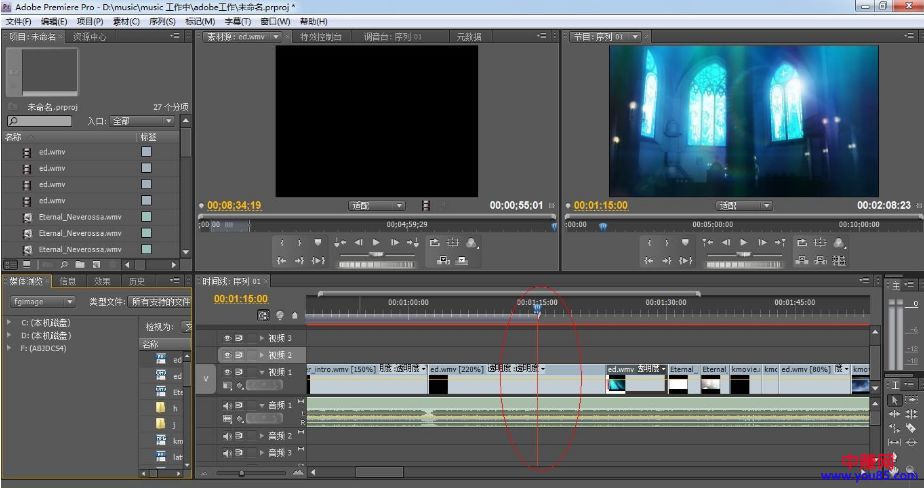924x488 pixels.
Task: Hide the 视频 3 track eye icon
Action: pos(226,338)
